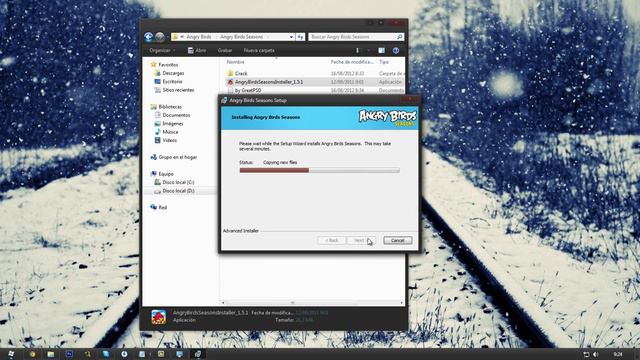The image size is (640, 360).
Task: Open the address bar history dropdown
Action: (x=291, y=37)
